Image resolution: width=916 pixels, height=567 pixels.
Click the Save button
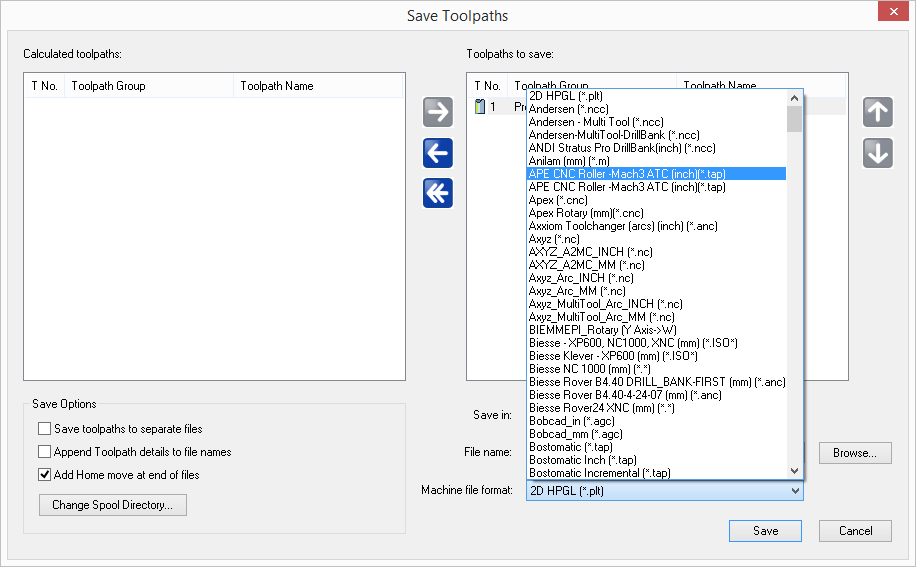click(765, 531)
